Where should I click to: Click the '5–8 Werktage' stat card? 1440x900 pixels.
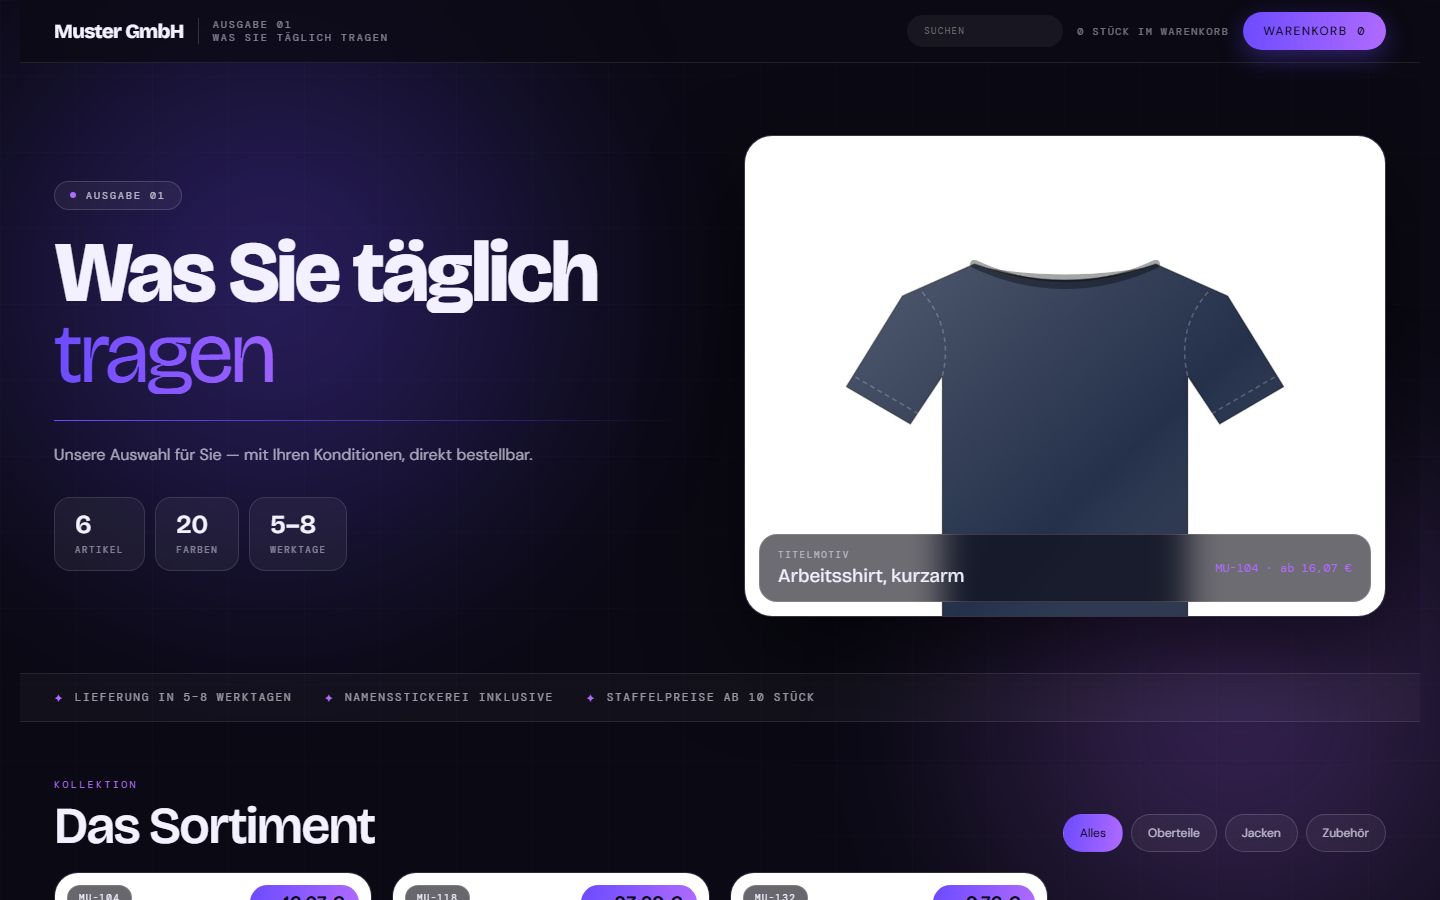[298, 534]
